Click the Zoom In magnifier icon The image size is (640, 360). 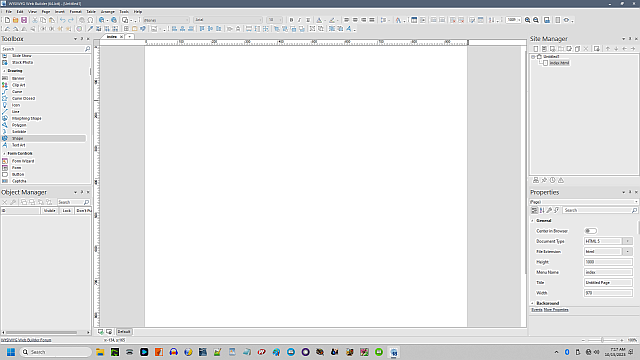coord(528,20)
